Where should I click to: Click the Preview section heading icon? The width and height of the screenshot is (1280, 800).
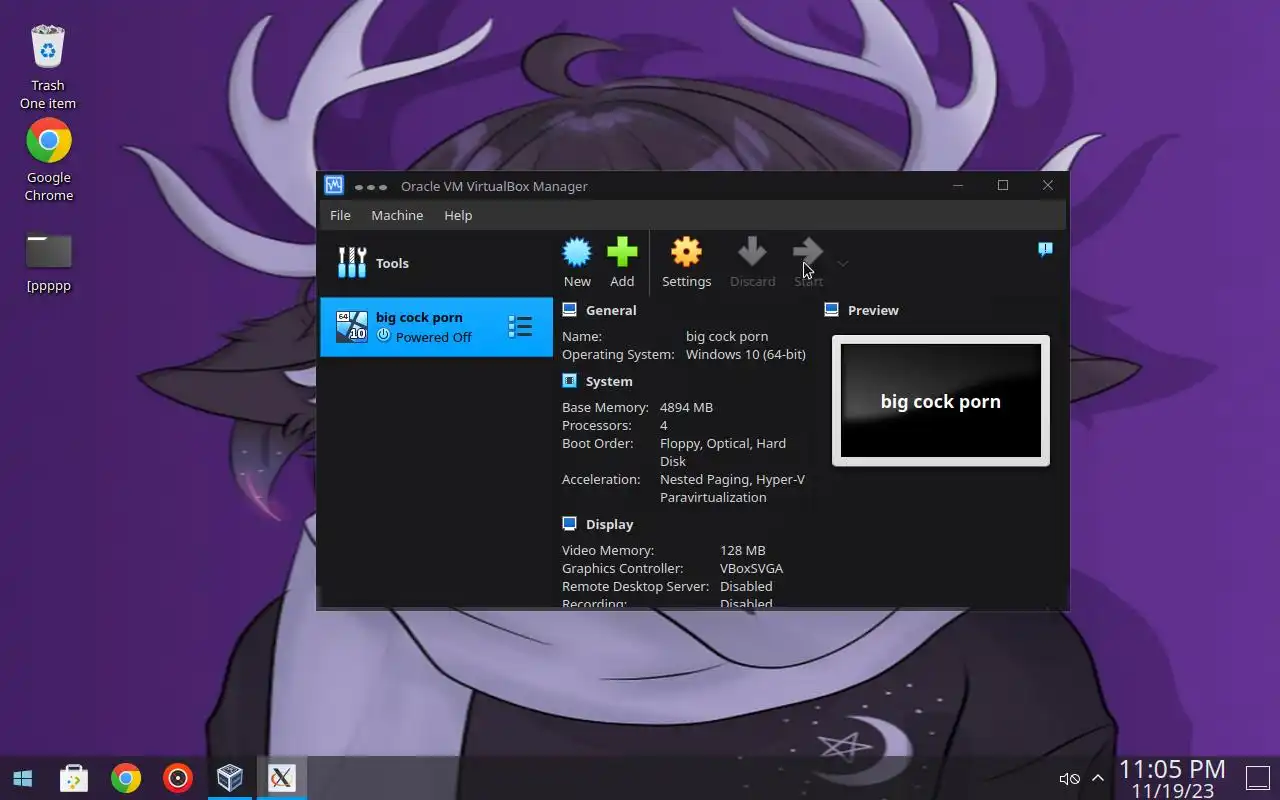coord(831,310)
